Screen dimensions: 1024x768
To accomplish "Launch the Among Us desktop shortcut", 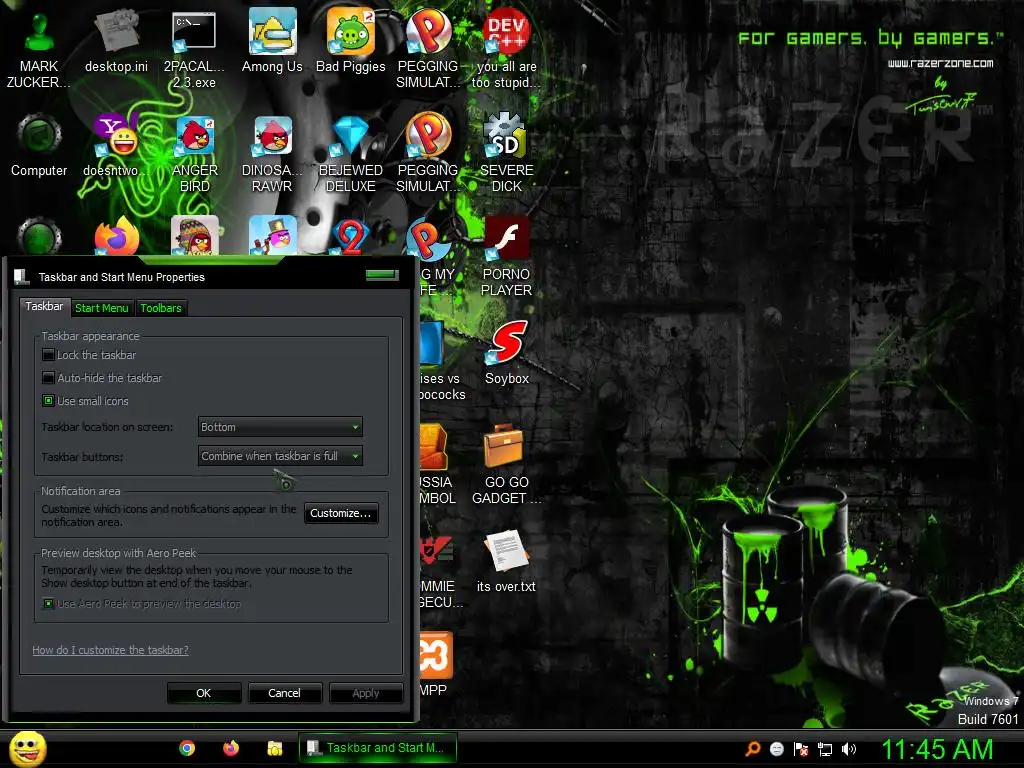I will tap(272, 42).
